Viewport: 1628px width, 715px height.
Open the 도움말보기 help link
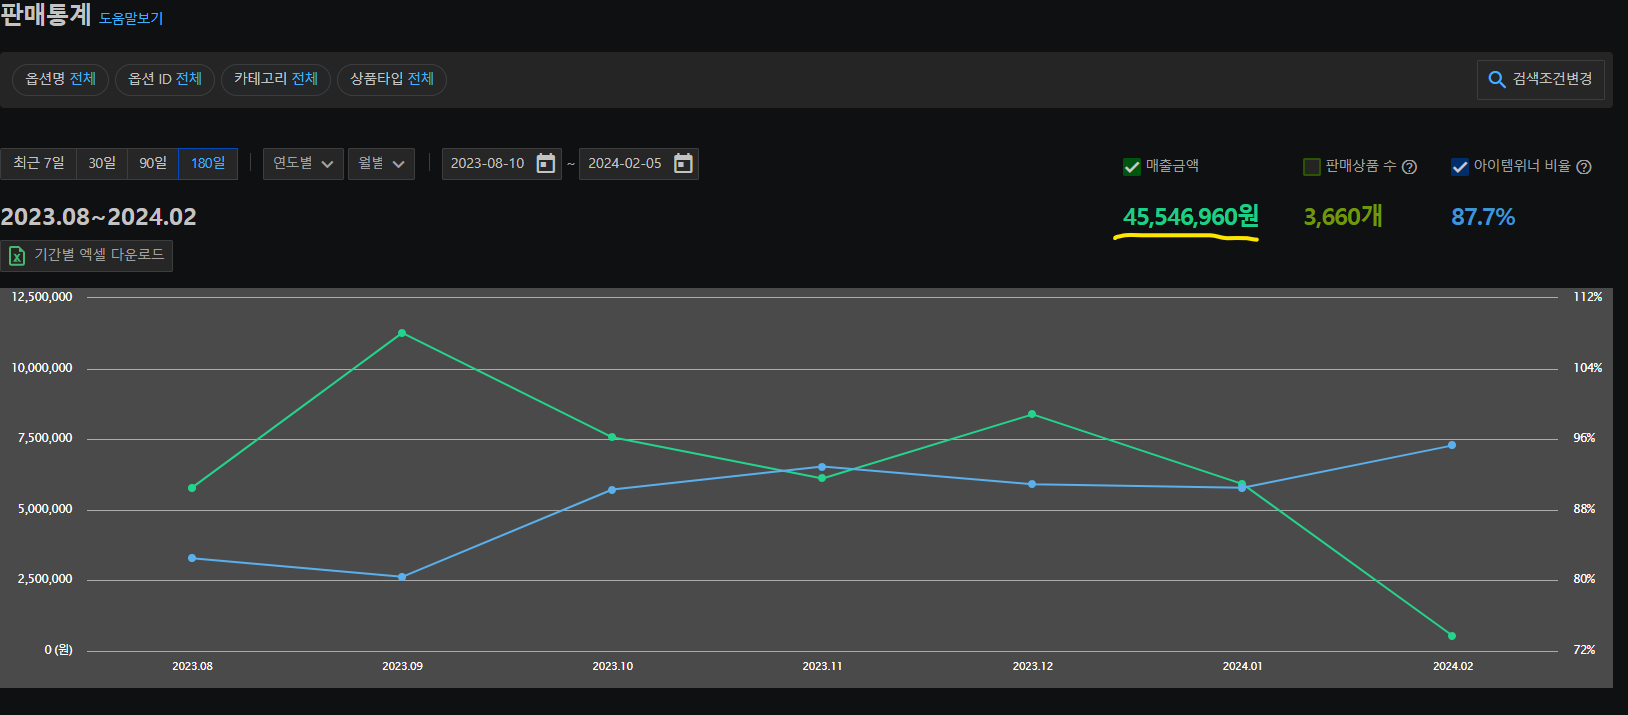131,19
